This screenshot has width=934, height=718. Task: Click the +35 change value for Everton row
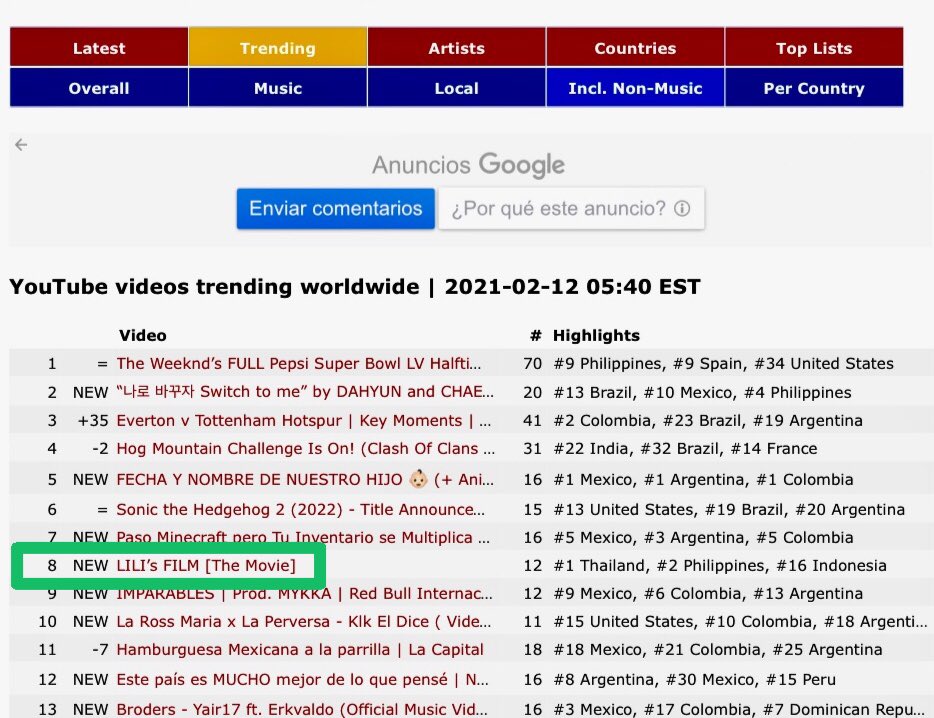(94, 420)
